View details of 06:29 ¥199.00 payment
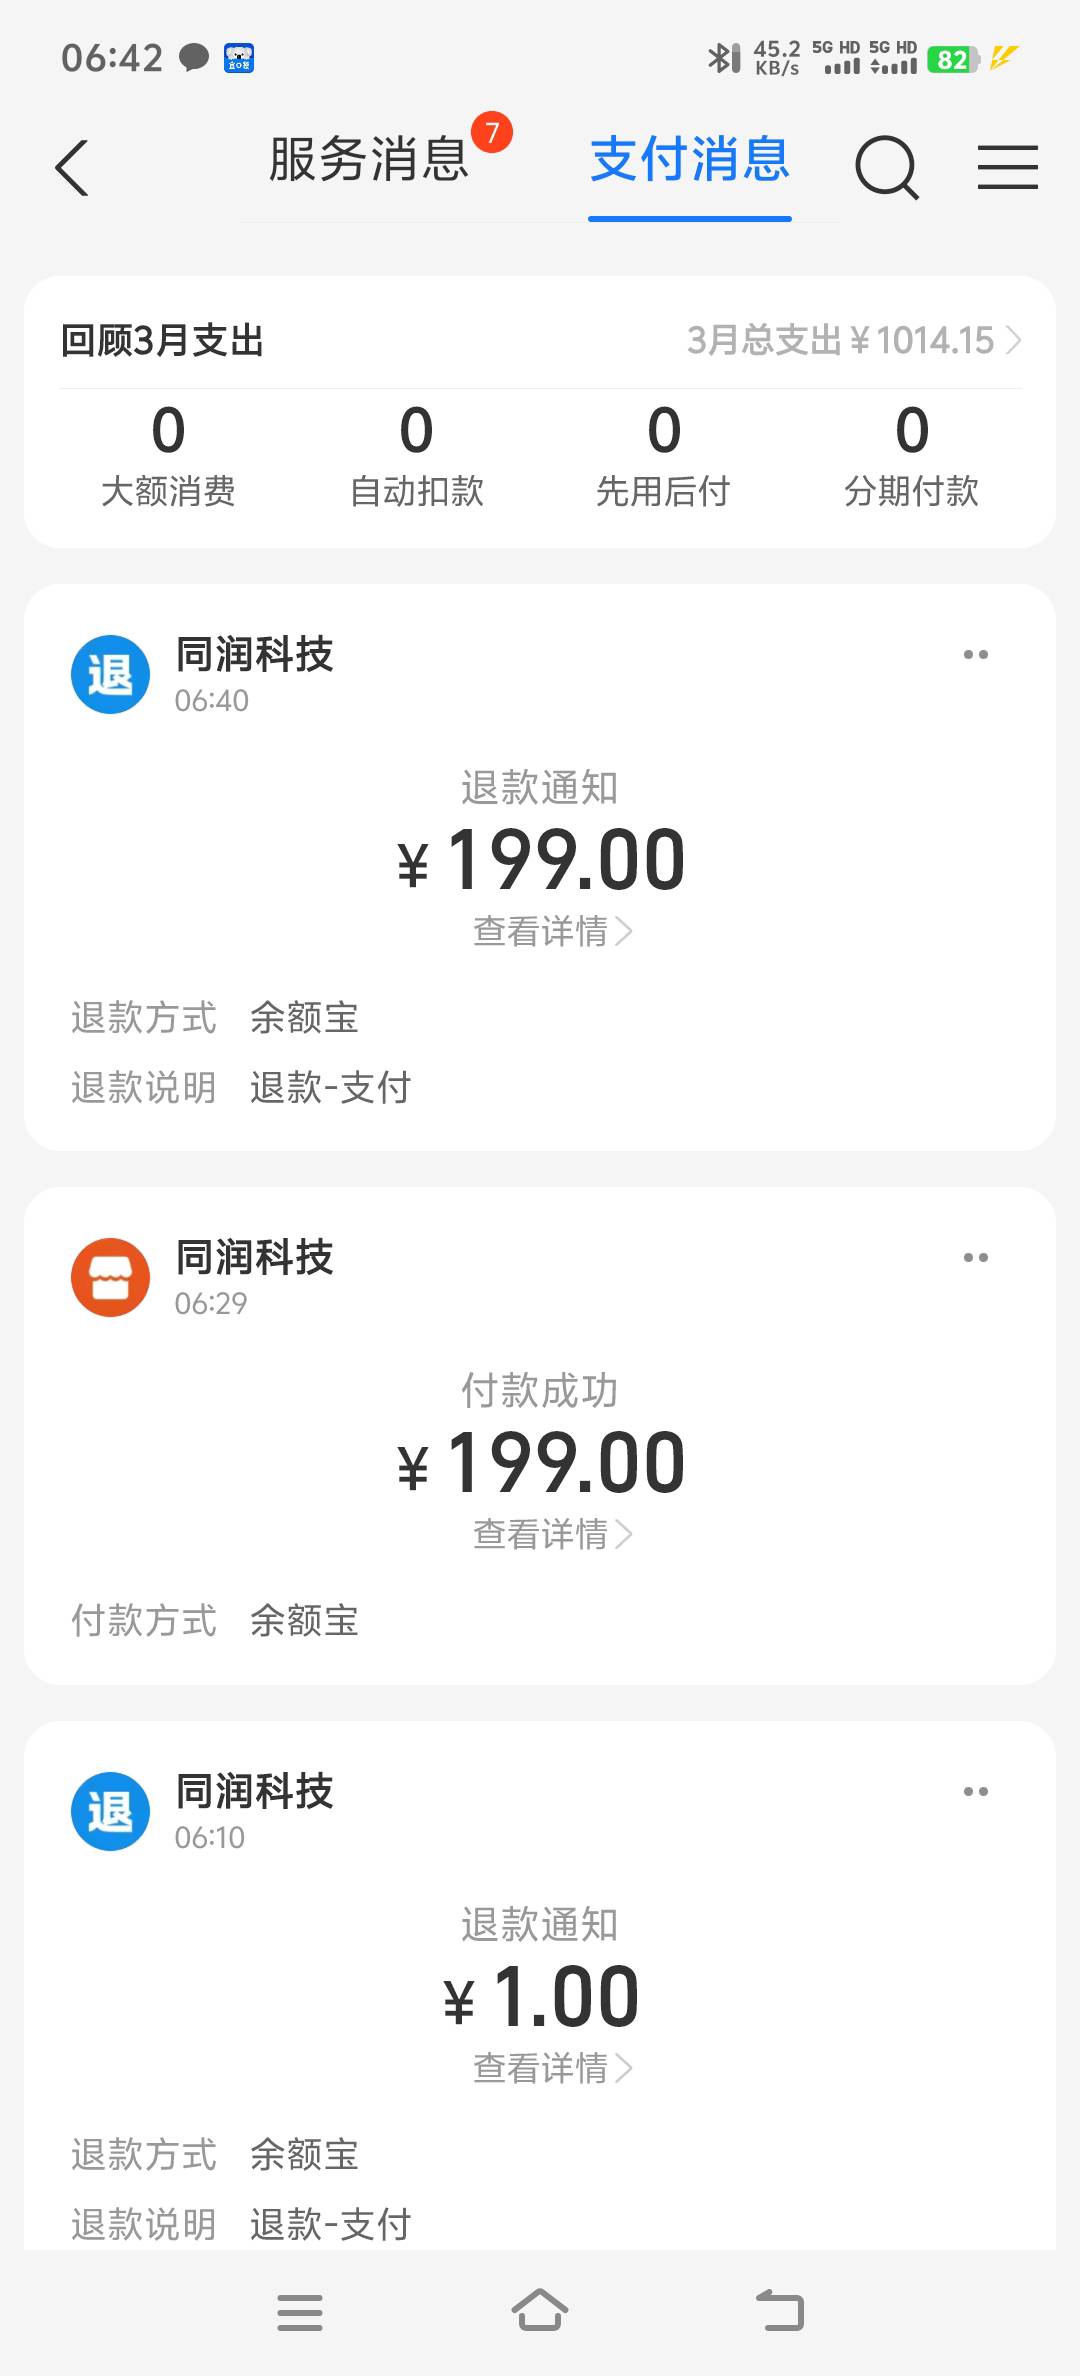This screenshot has width=1080, height=2376. coord(552,1535)
